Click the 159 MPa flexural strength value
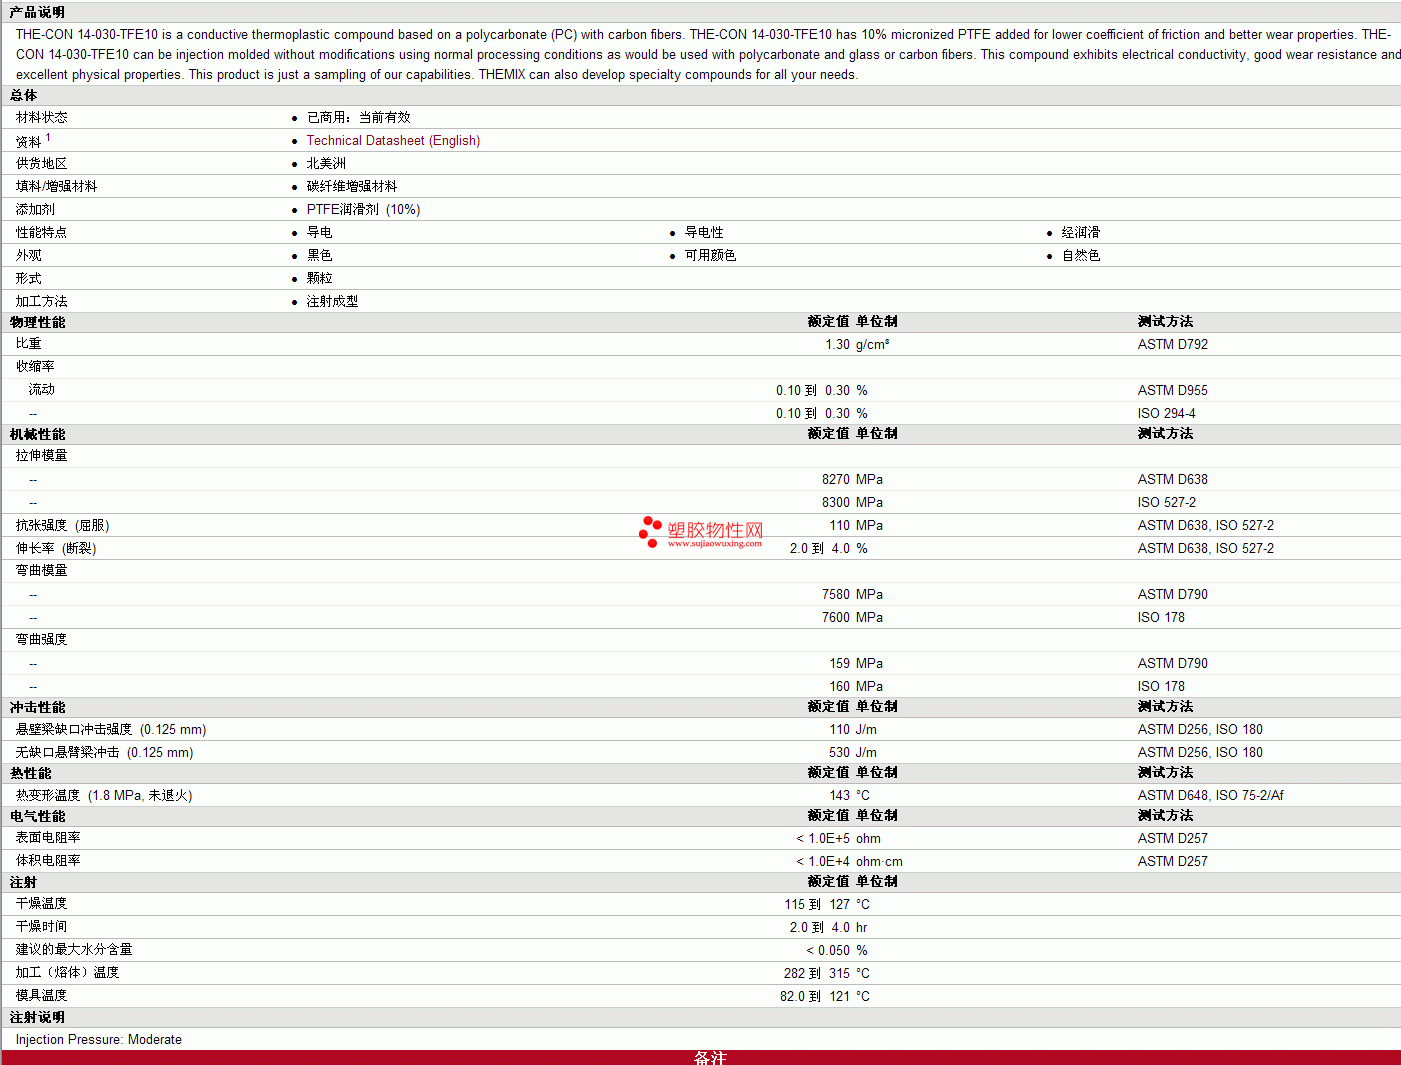 coord(856,664)
